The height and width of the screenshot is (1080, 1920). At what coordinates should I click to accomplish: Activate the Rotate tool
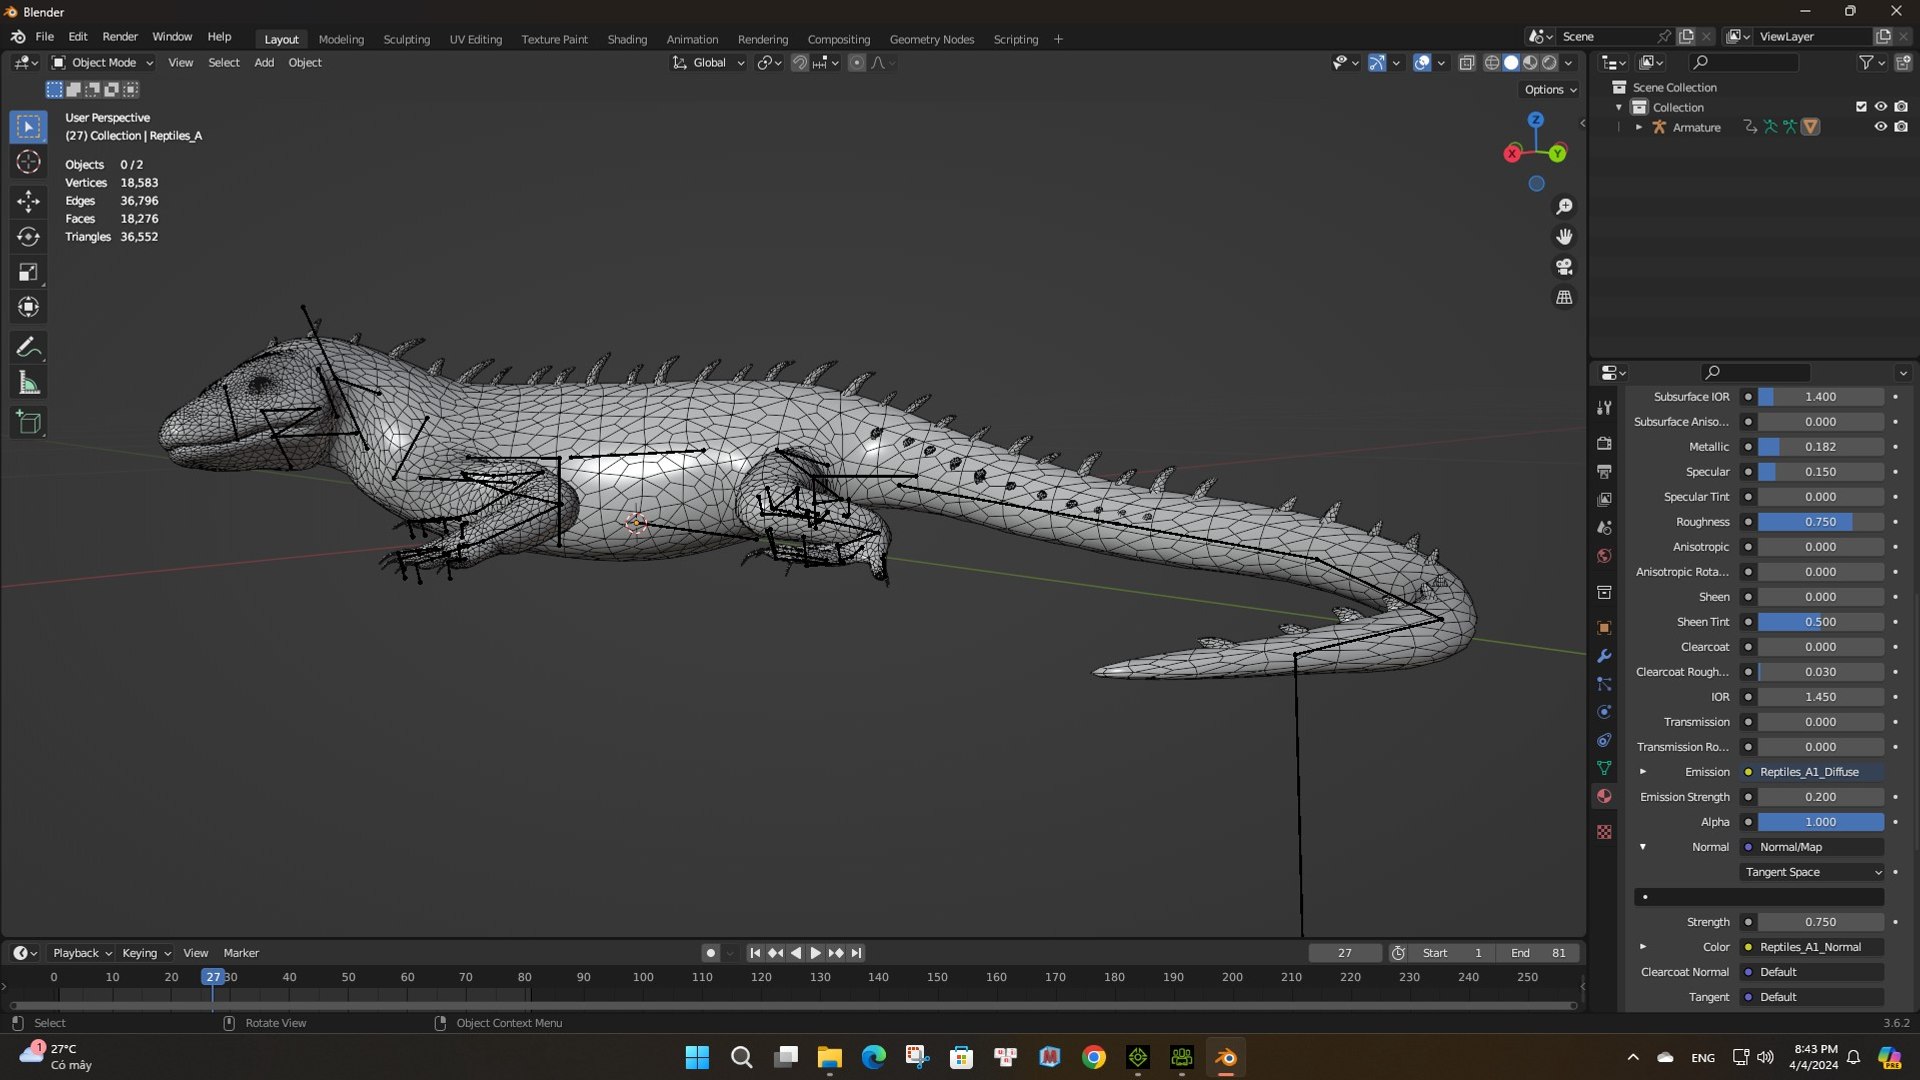[28, 237]
